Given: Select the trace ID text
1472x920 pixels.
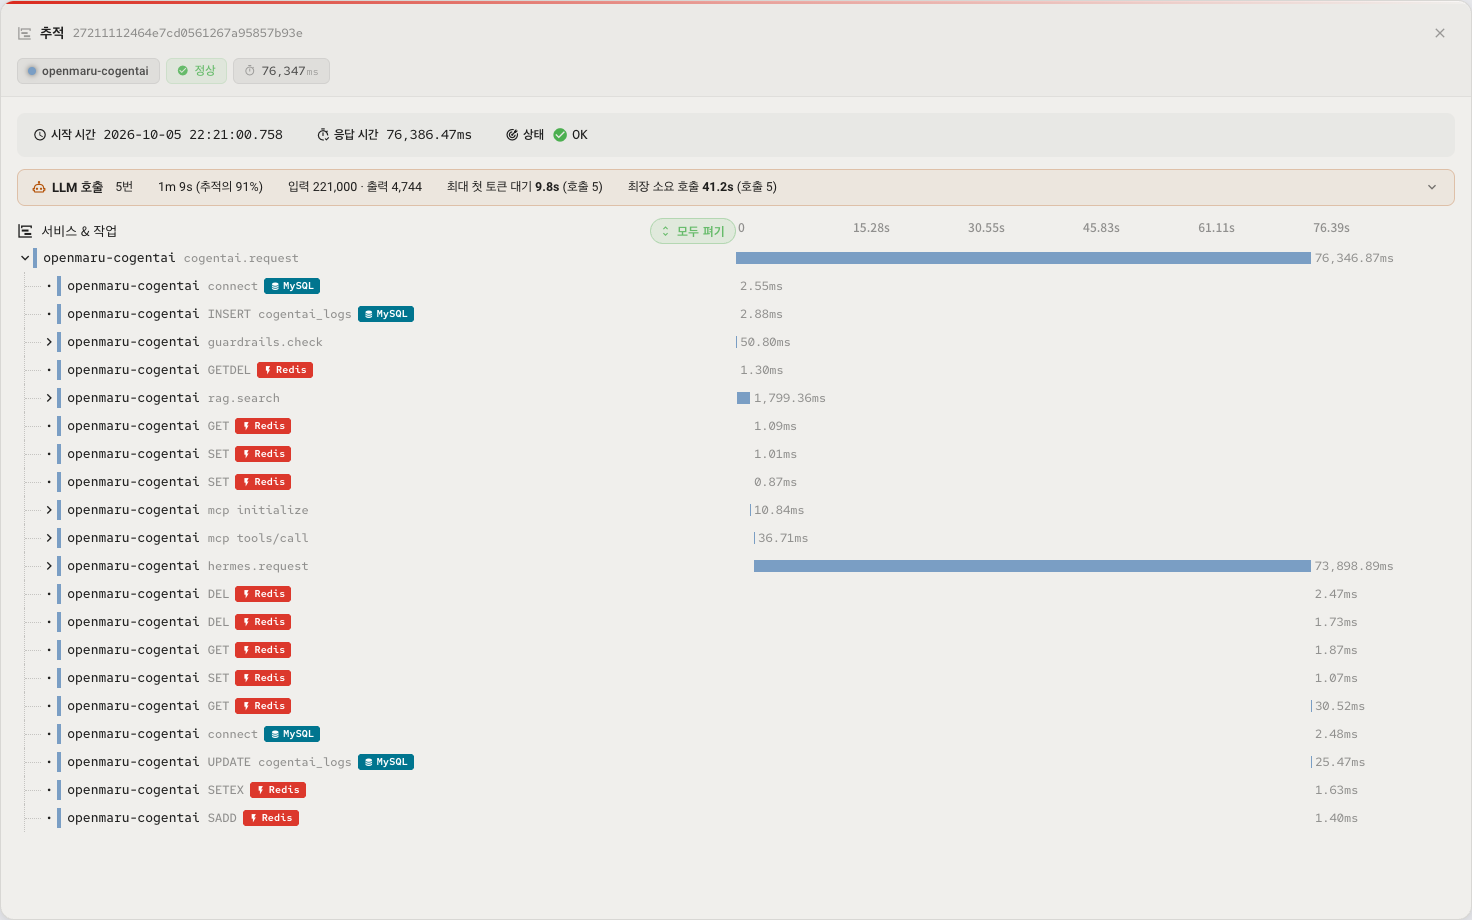Looking at the screenshot, I should 188,33.
